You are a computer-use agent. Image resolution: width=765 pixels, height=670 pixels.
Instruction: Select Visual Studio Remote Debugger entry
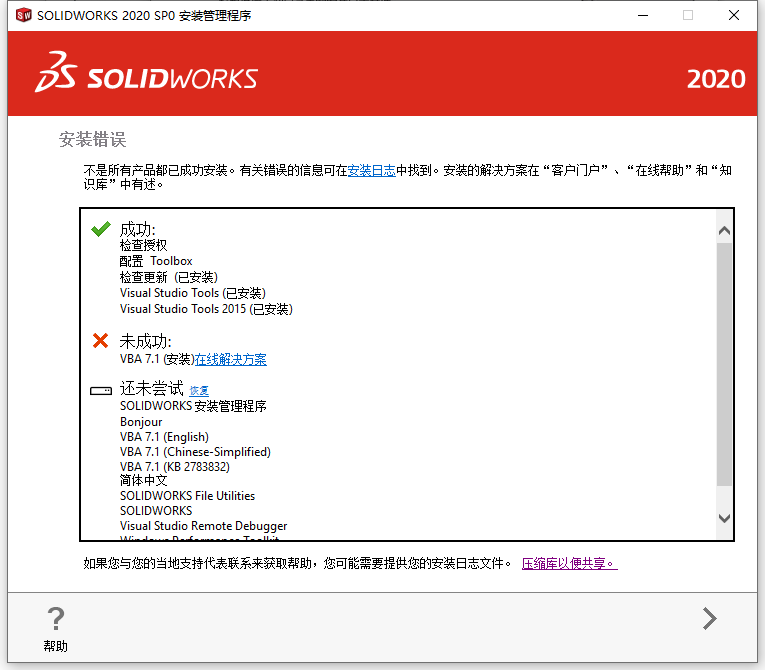coord(203,526)
